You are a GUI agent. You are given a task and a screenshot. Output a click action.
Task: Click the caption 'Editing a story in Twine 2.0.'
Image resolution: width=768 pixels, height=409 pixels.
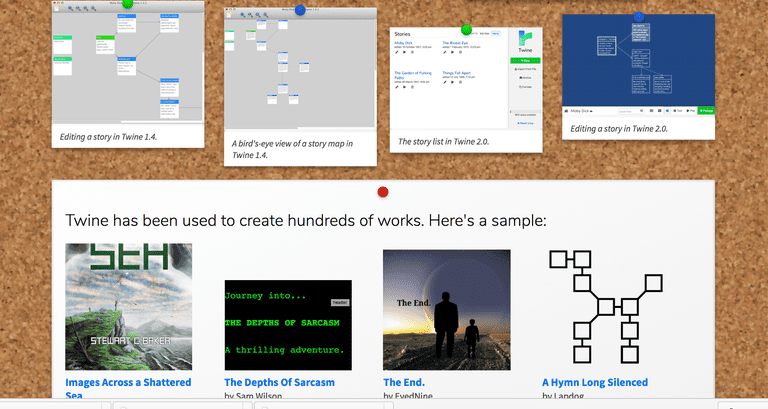(x=619, y=128)
